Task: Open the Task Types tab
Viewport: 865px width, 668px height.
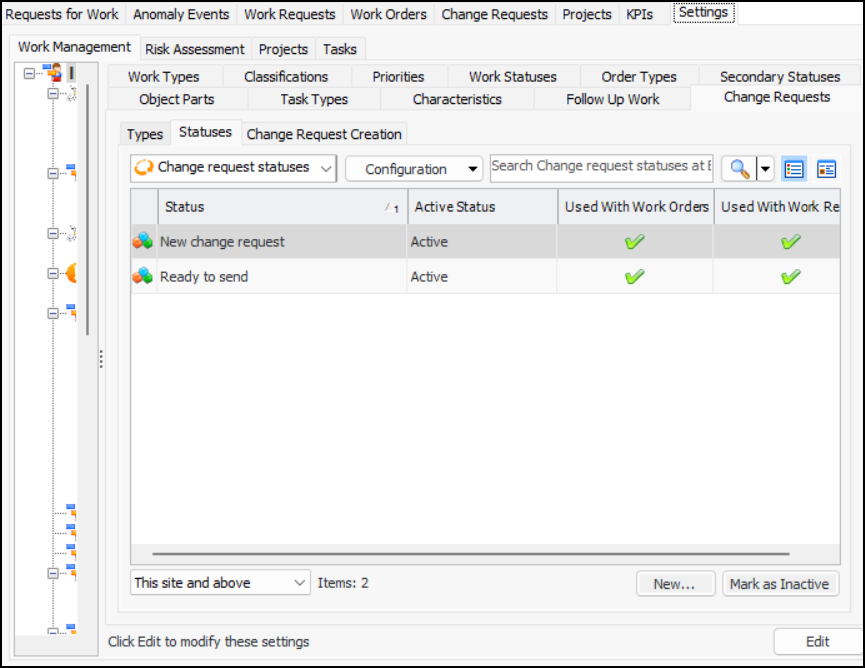Action: click(314, 99)
